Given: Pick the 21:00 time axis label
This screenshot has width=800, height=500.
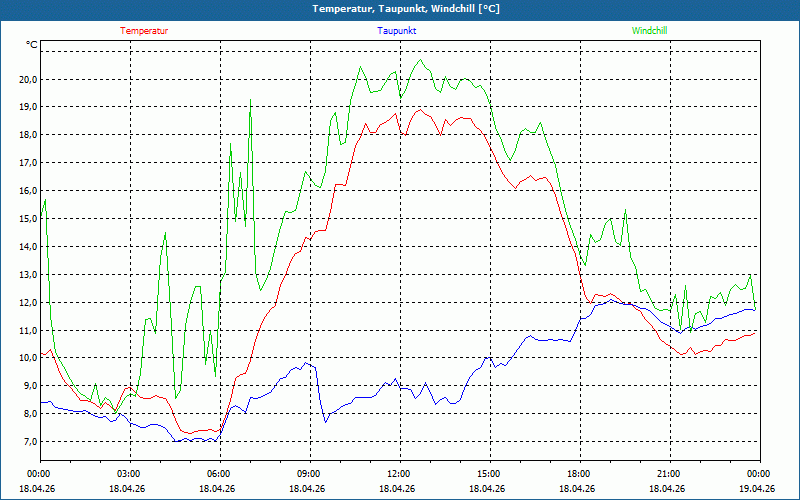Looking at the screenshot, I should click(x=668, y=474).
